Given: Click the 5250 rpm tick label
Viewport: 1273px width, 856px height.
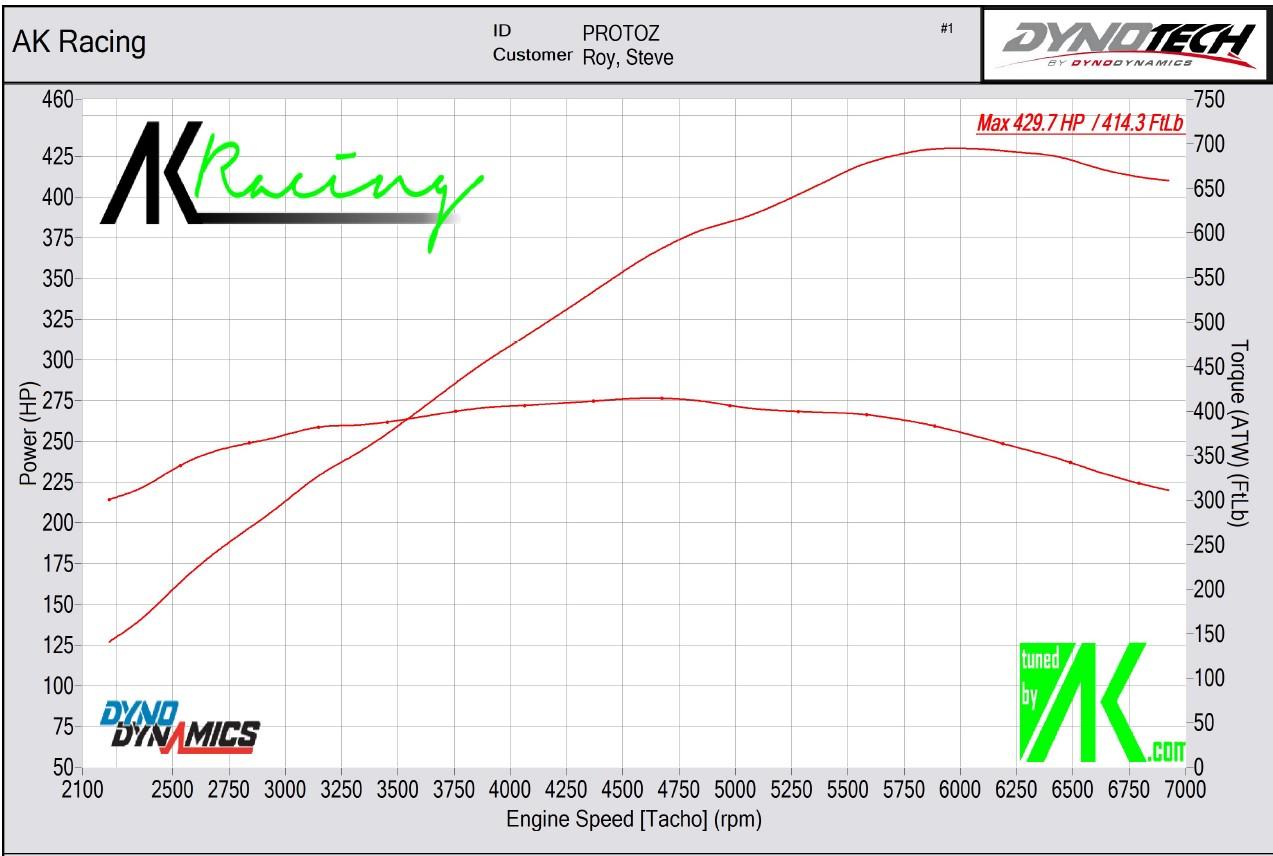Looking at the screenshot, I should point(791,789).
